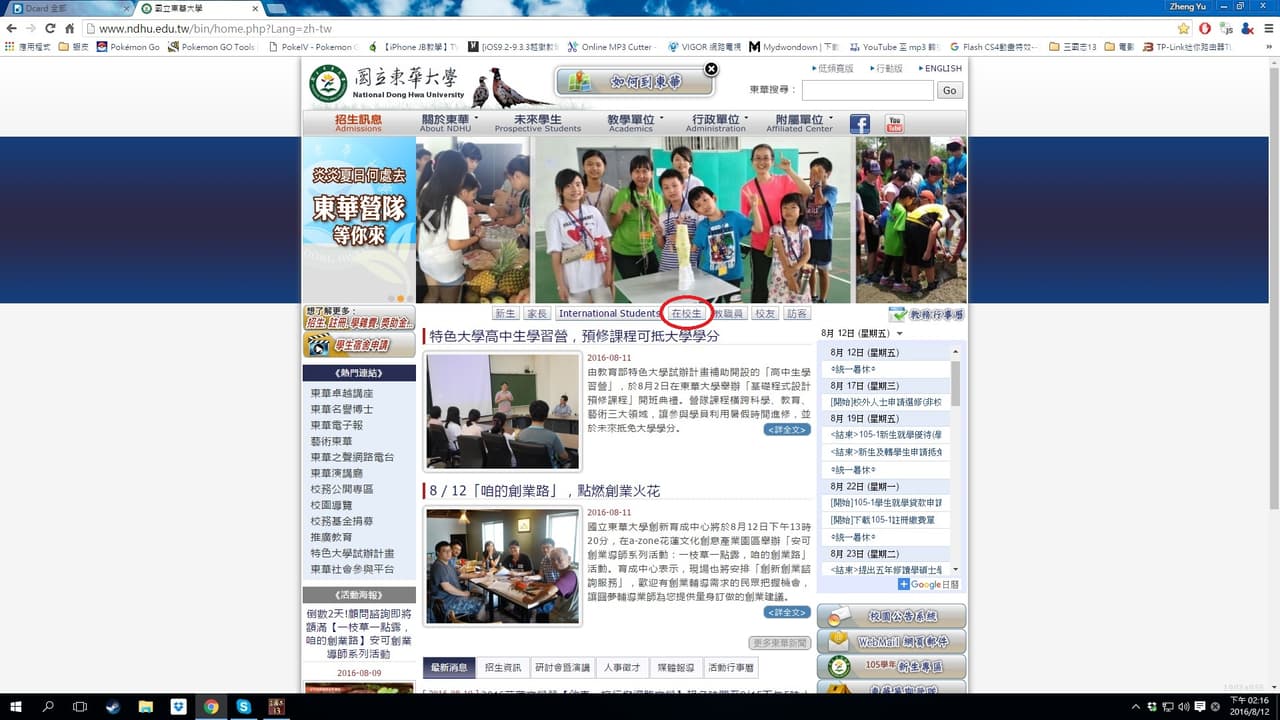This screenshot has height=720, width=1280.
Task: Open the 校園公告系統 button
Action: coord(892,616)
